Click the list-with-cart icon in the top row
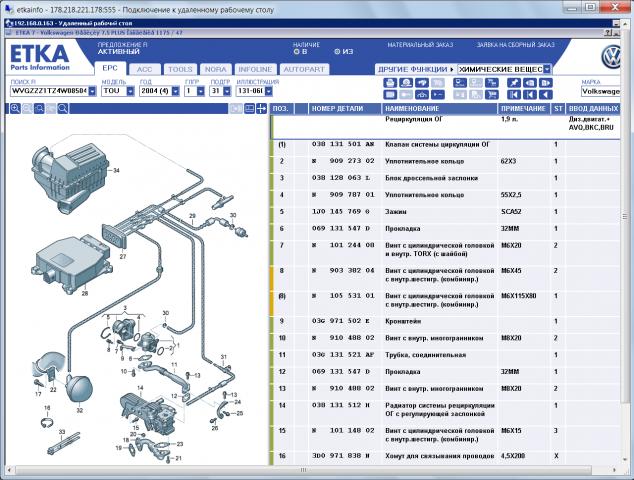634x480 pixels. tap(492, 83)
